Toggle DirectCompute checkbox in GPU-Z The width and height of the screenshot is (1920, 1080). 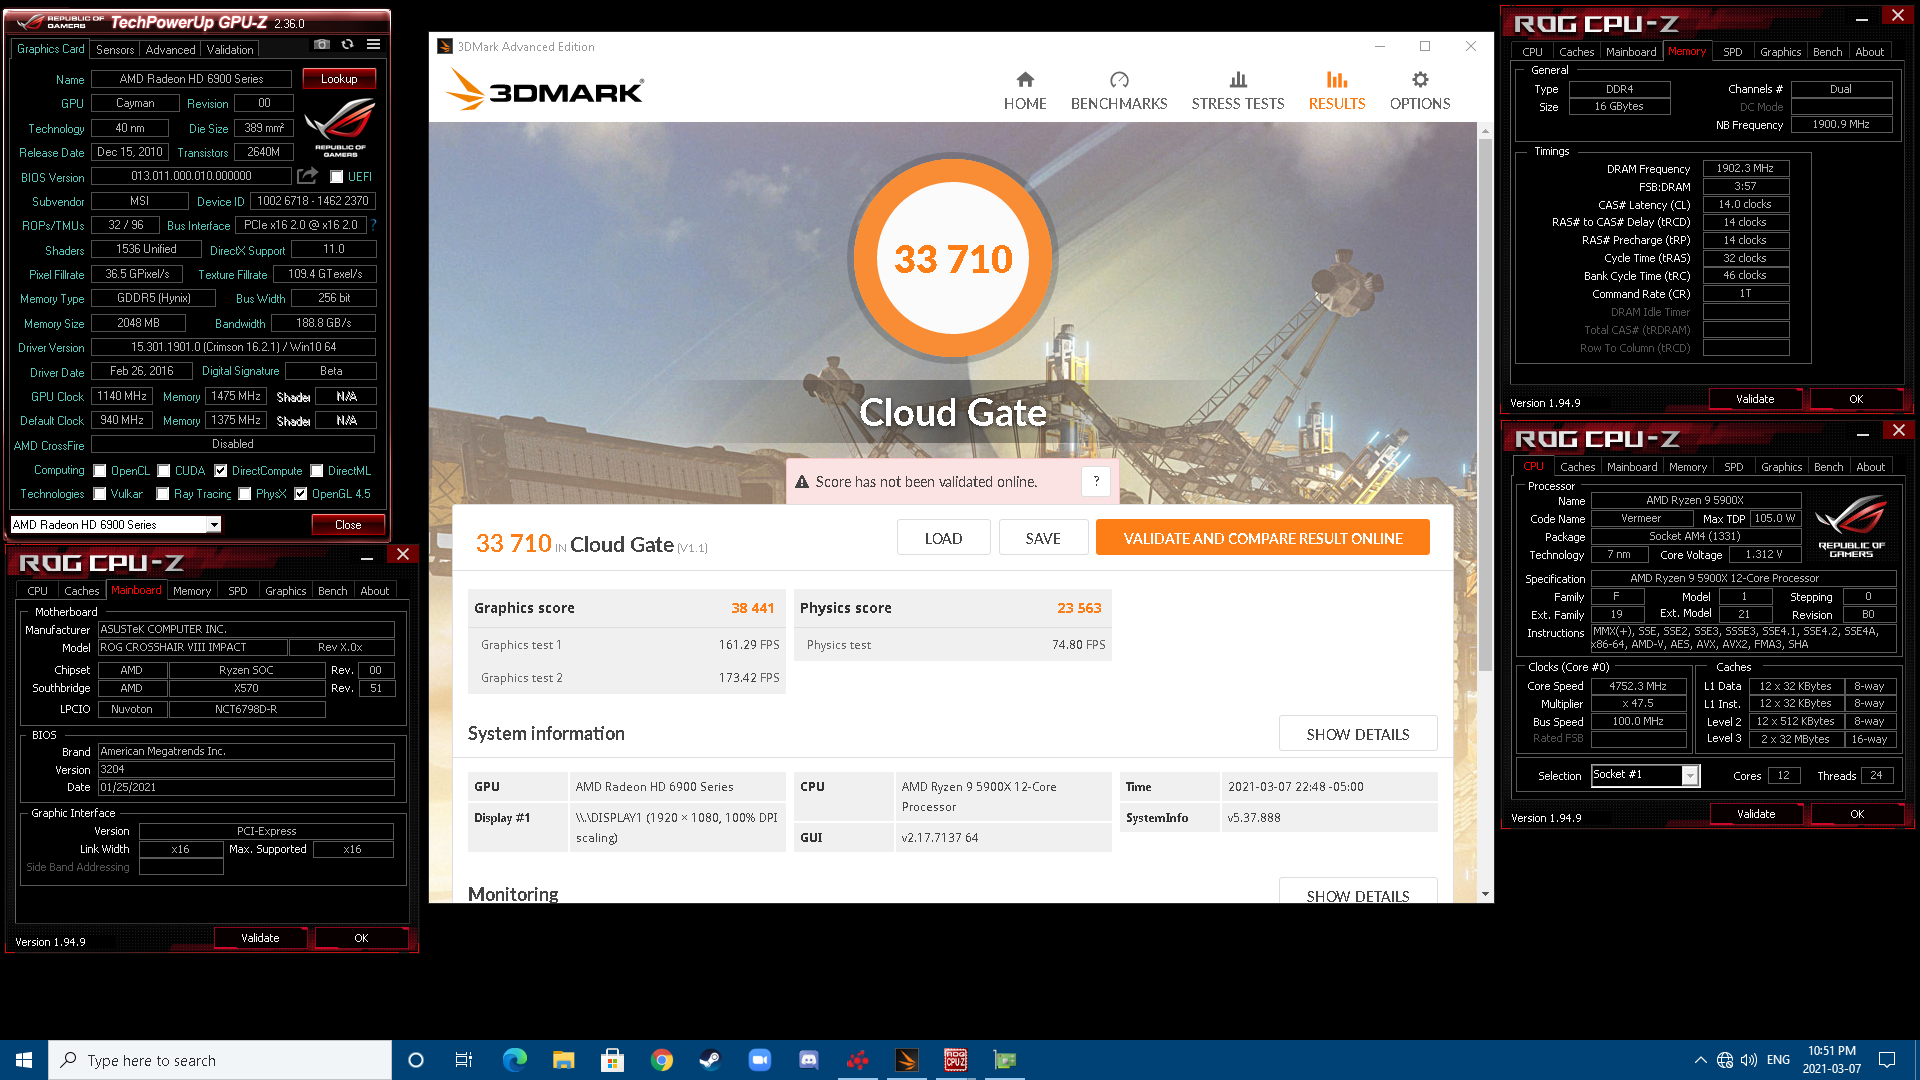[x=220, y=471]
